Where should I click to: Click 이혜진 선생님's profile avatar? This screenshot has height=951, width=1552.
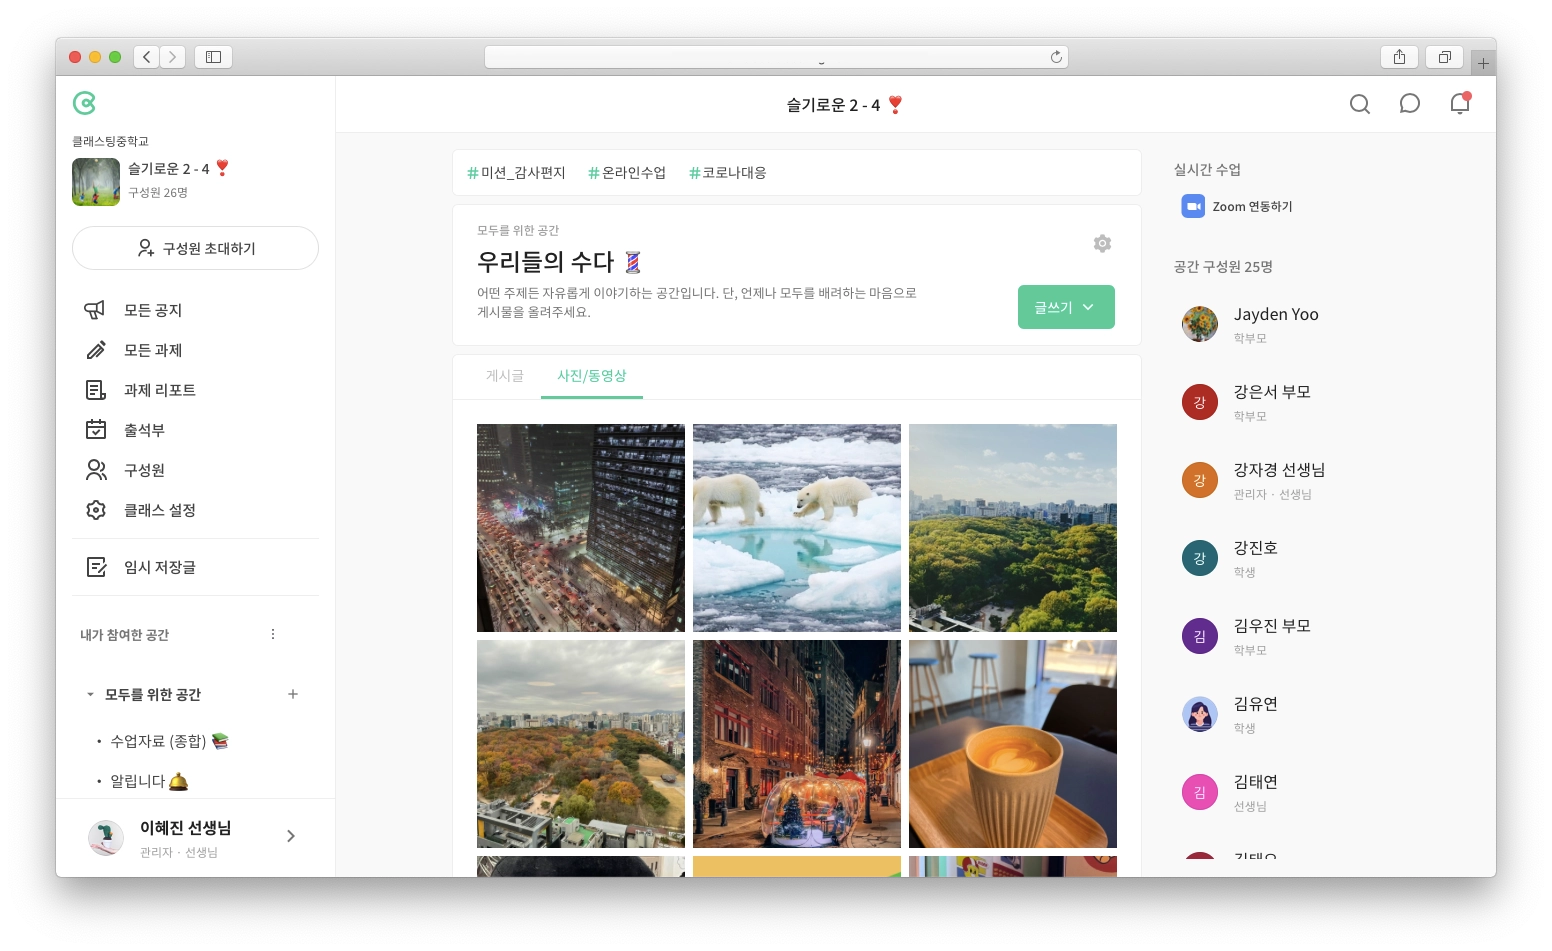pos(106,838)
